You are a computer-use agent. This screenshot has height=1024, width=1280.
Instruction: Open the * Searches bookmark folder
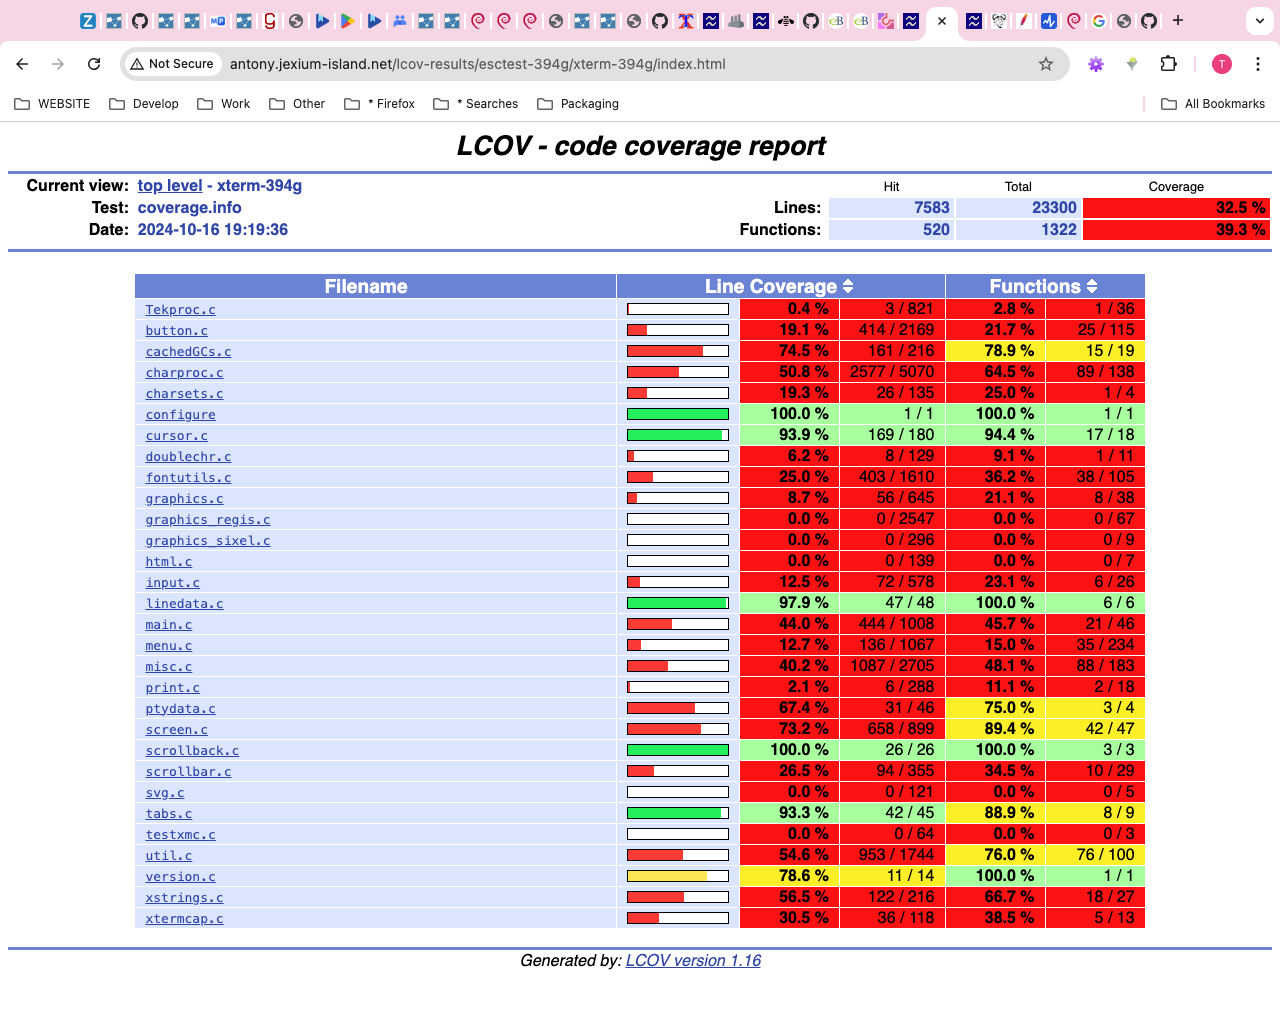click(x=476, y=104)
